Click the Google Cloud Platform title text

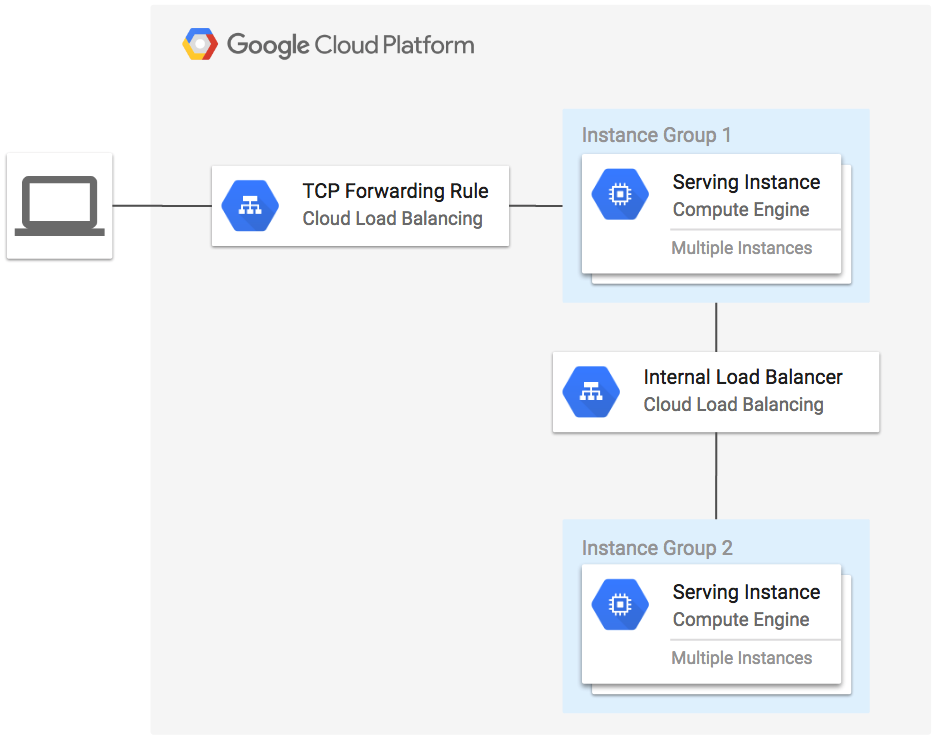pos(350,45)
